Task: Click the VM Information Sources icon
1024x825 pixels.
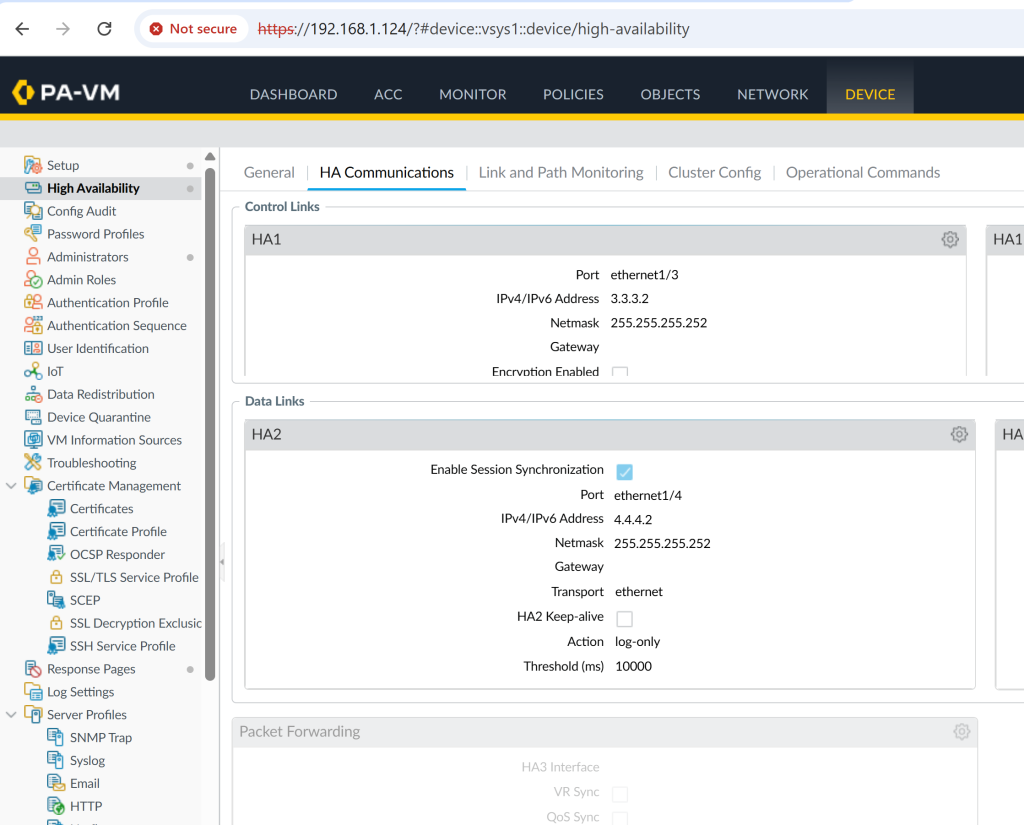Action: tap(33, 440)
